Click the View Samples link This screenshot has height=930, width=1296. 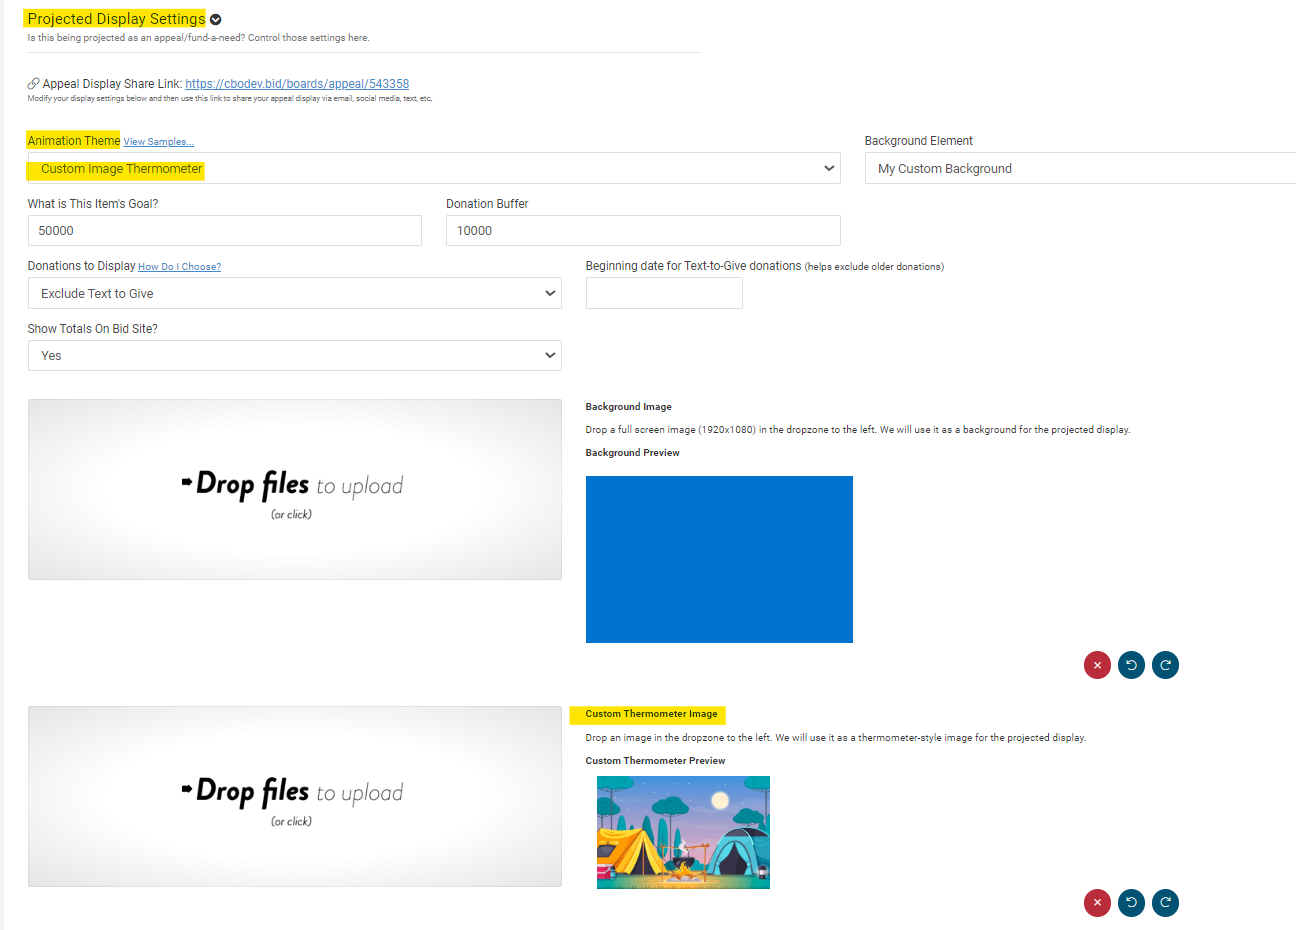pyautogui.click(x=158, y=142)
